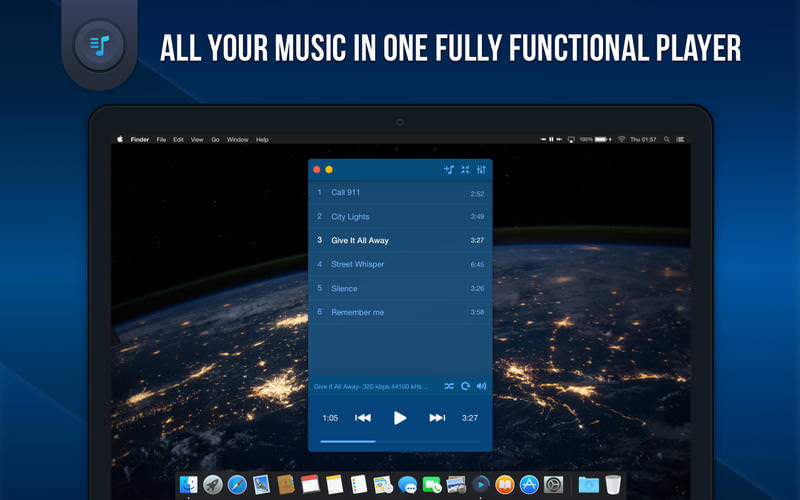800x500 pixels.
Task: Open the music player app in dock
Action: pos(481,484)
